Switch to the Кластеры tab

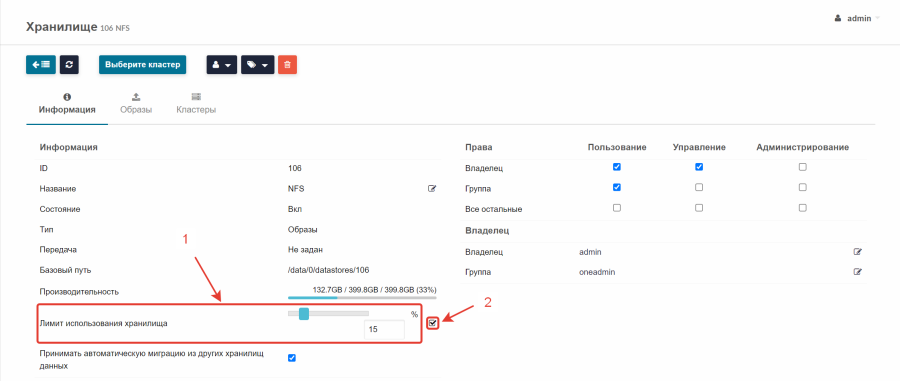[196, 104]
